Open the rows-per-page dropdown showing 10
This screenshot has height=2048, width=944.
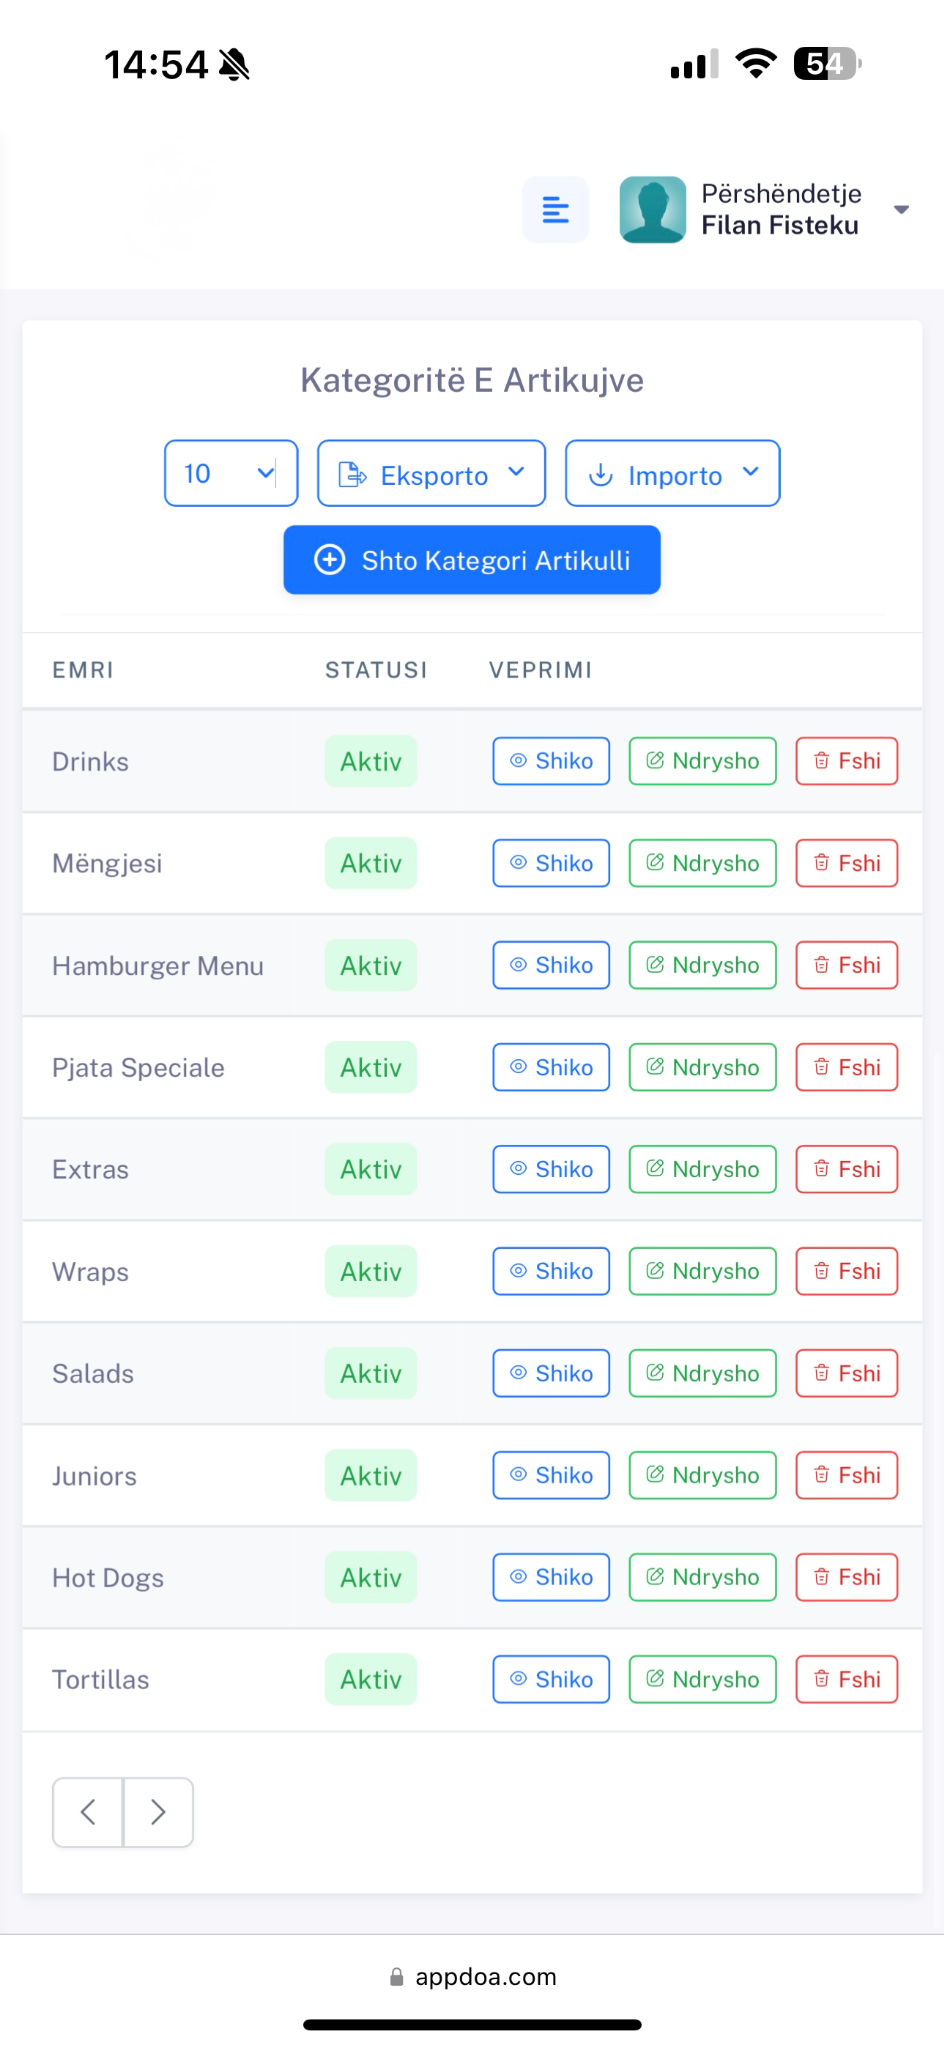point(231,473)
